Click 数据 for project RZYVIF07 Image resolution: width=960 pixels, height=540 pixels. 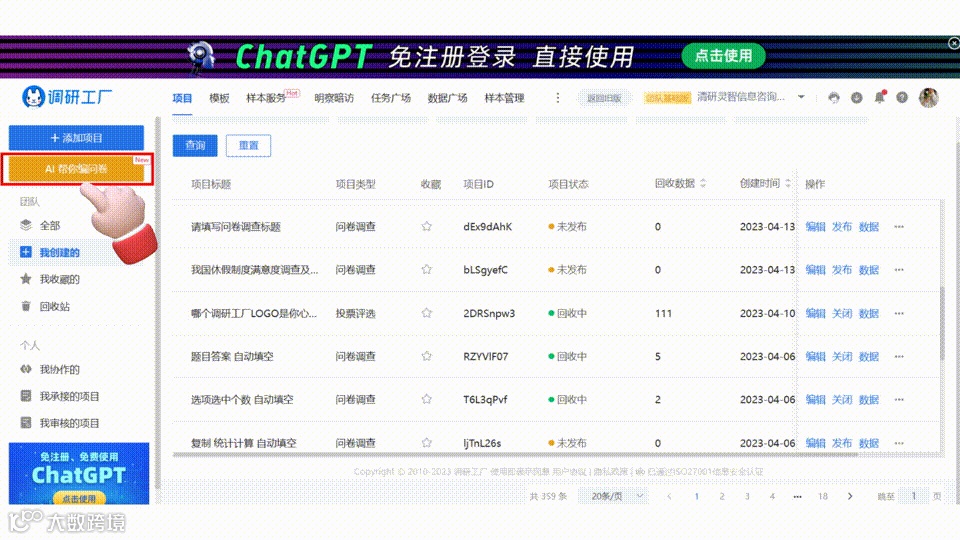click(869, 356)
